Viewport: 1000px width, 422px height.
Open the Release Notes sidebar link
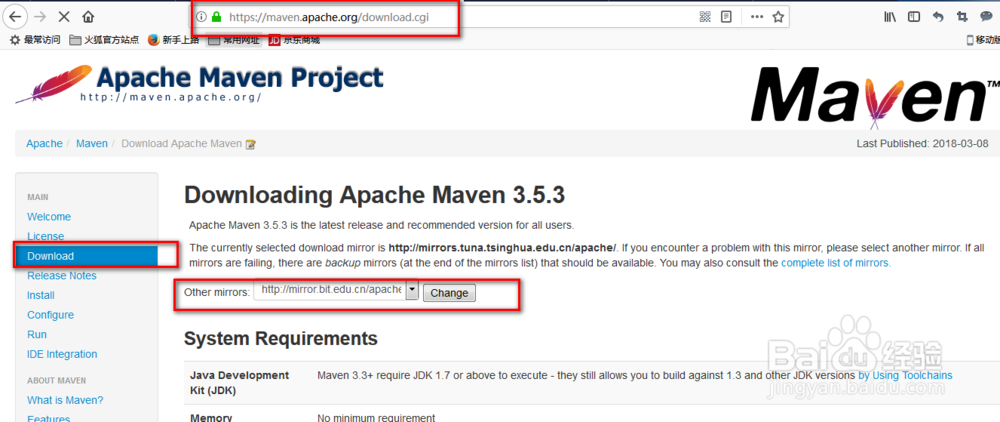(x=62, y=275)
